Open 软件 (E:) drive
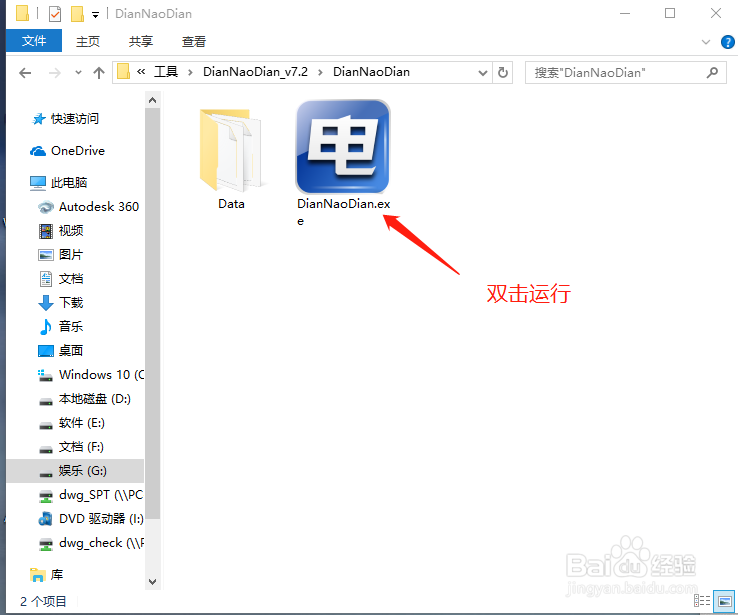This screenshot has width=738, height=615. point(72,423)
